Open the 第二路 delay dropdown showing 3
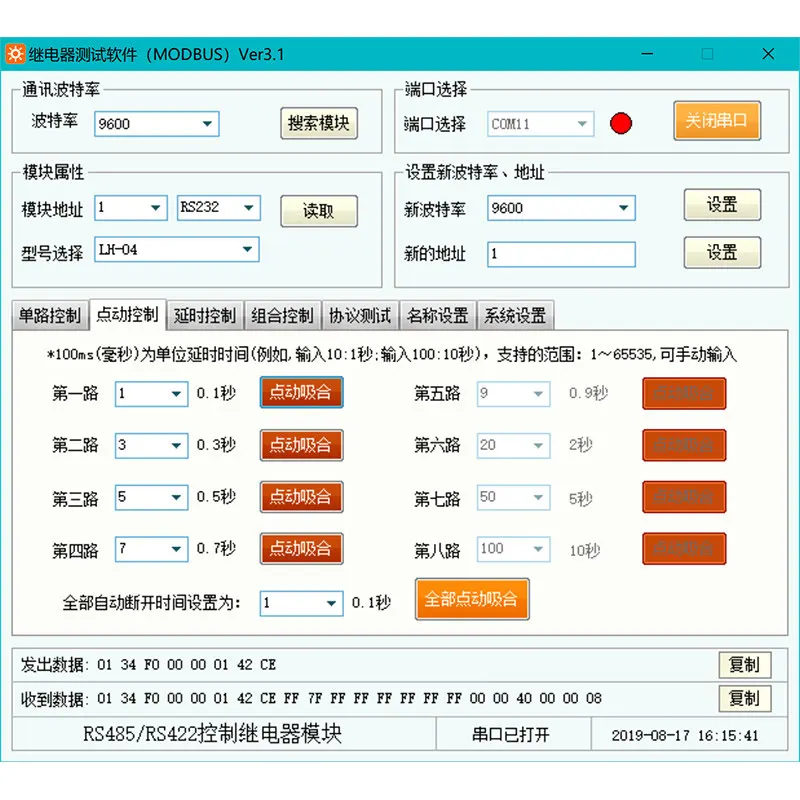This screenshot has width=800, height=800. pyautogui.click(x=152, y=445)
